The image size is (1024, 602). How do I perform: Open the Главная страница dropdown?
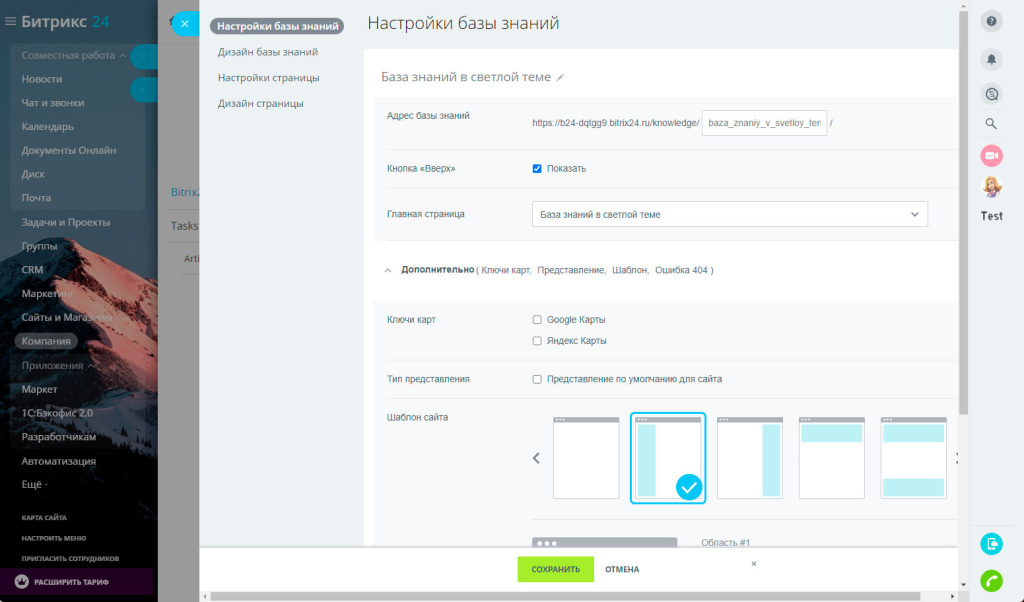click(x=729, y=214)
